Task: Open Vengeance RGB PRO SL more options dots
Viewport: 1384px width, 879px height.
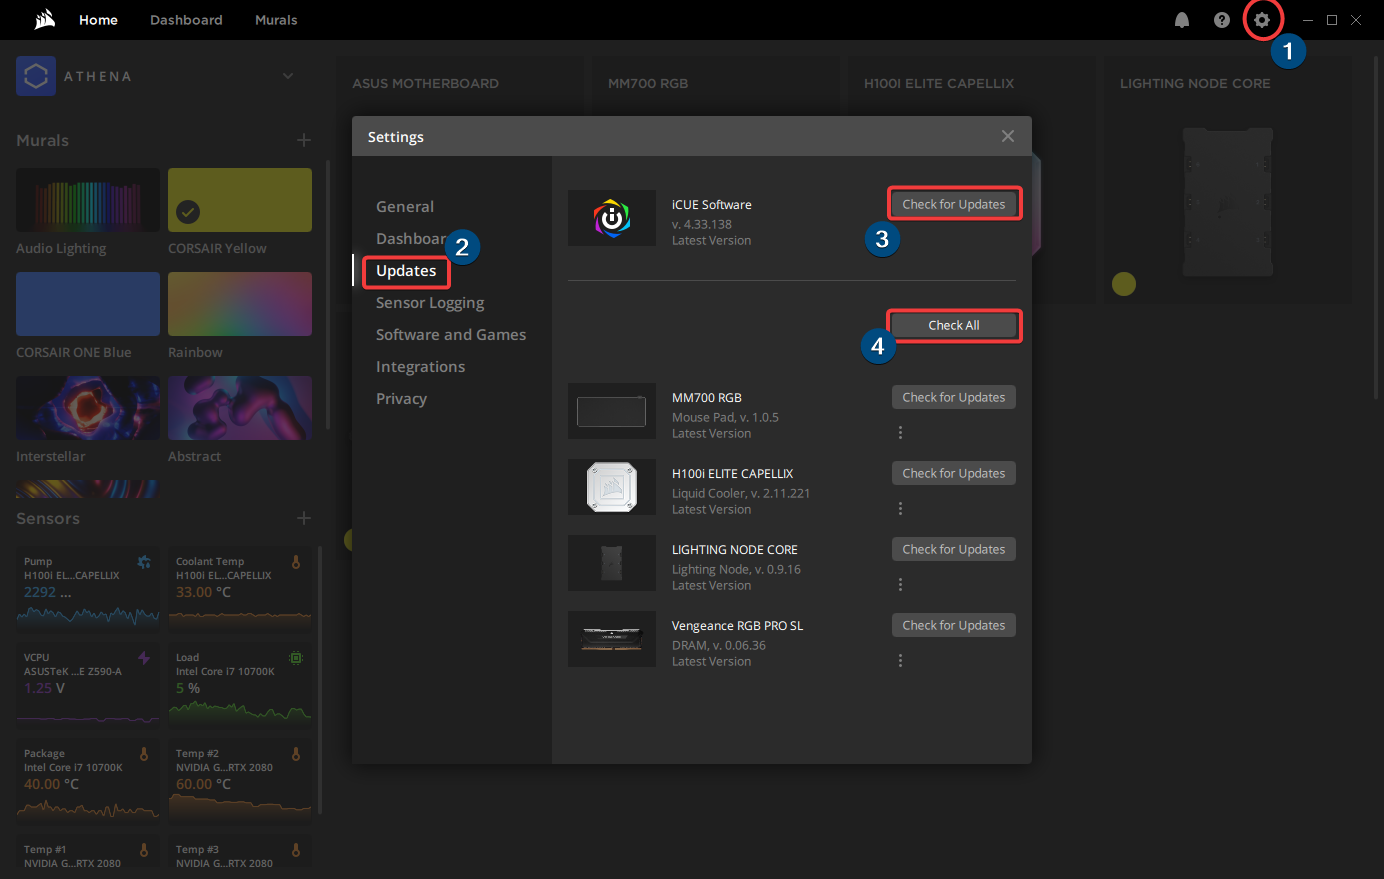Action: (x=900, y=660)
